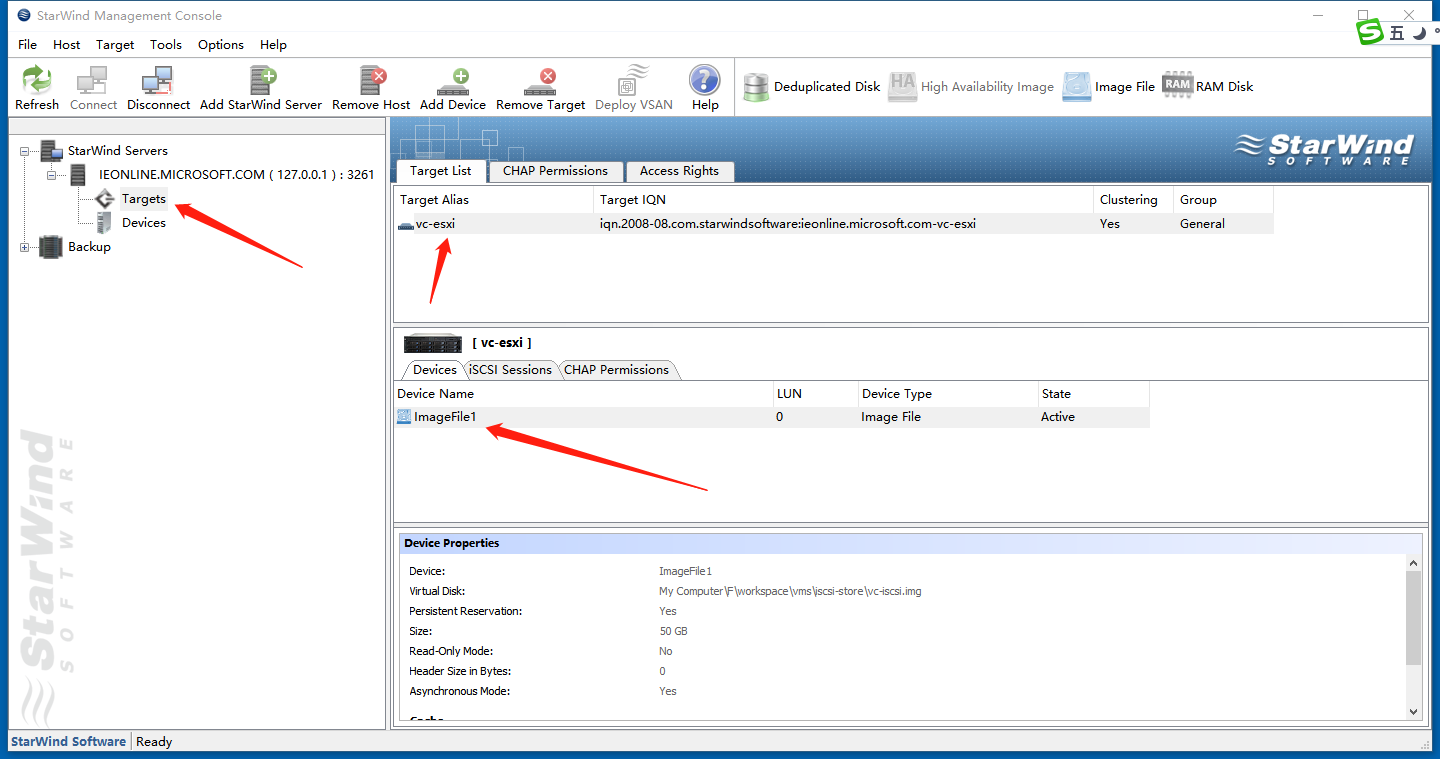1440x759 pixels.
Task: Open the Host menu
Action: point(67,44)
